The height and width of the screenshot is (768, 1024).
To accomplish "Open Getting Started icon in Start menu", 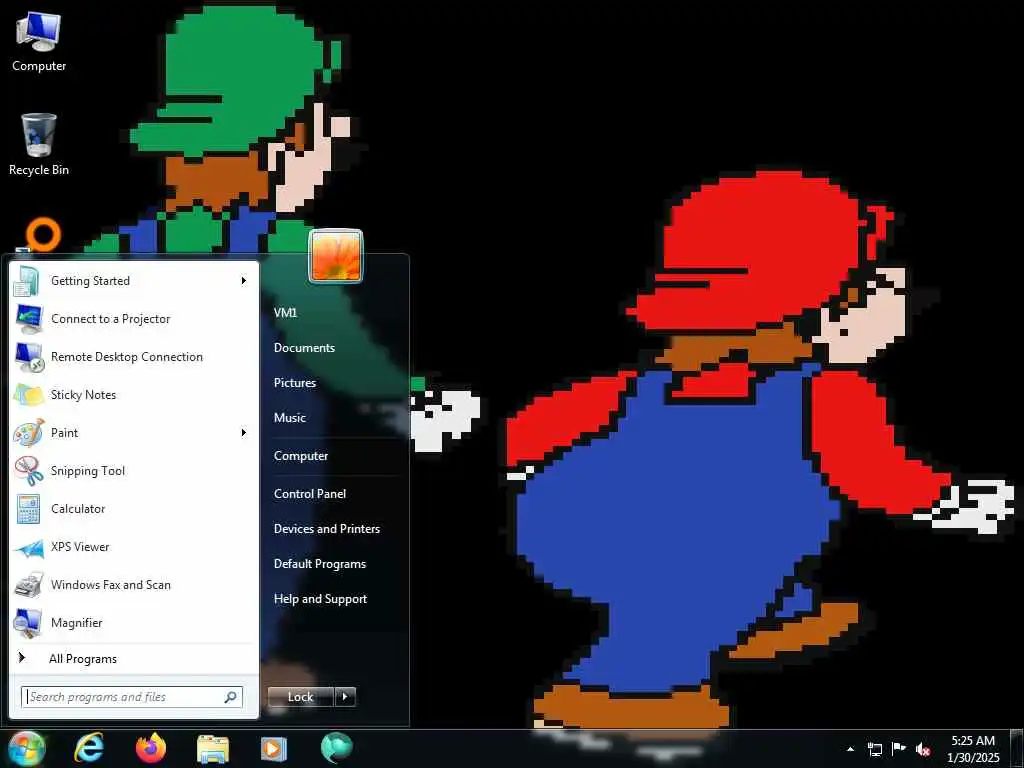I will point(27,281).
